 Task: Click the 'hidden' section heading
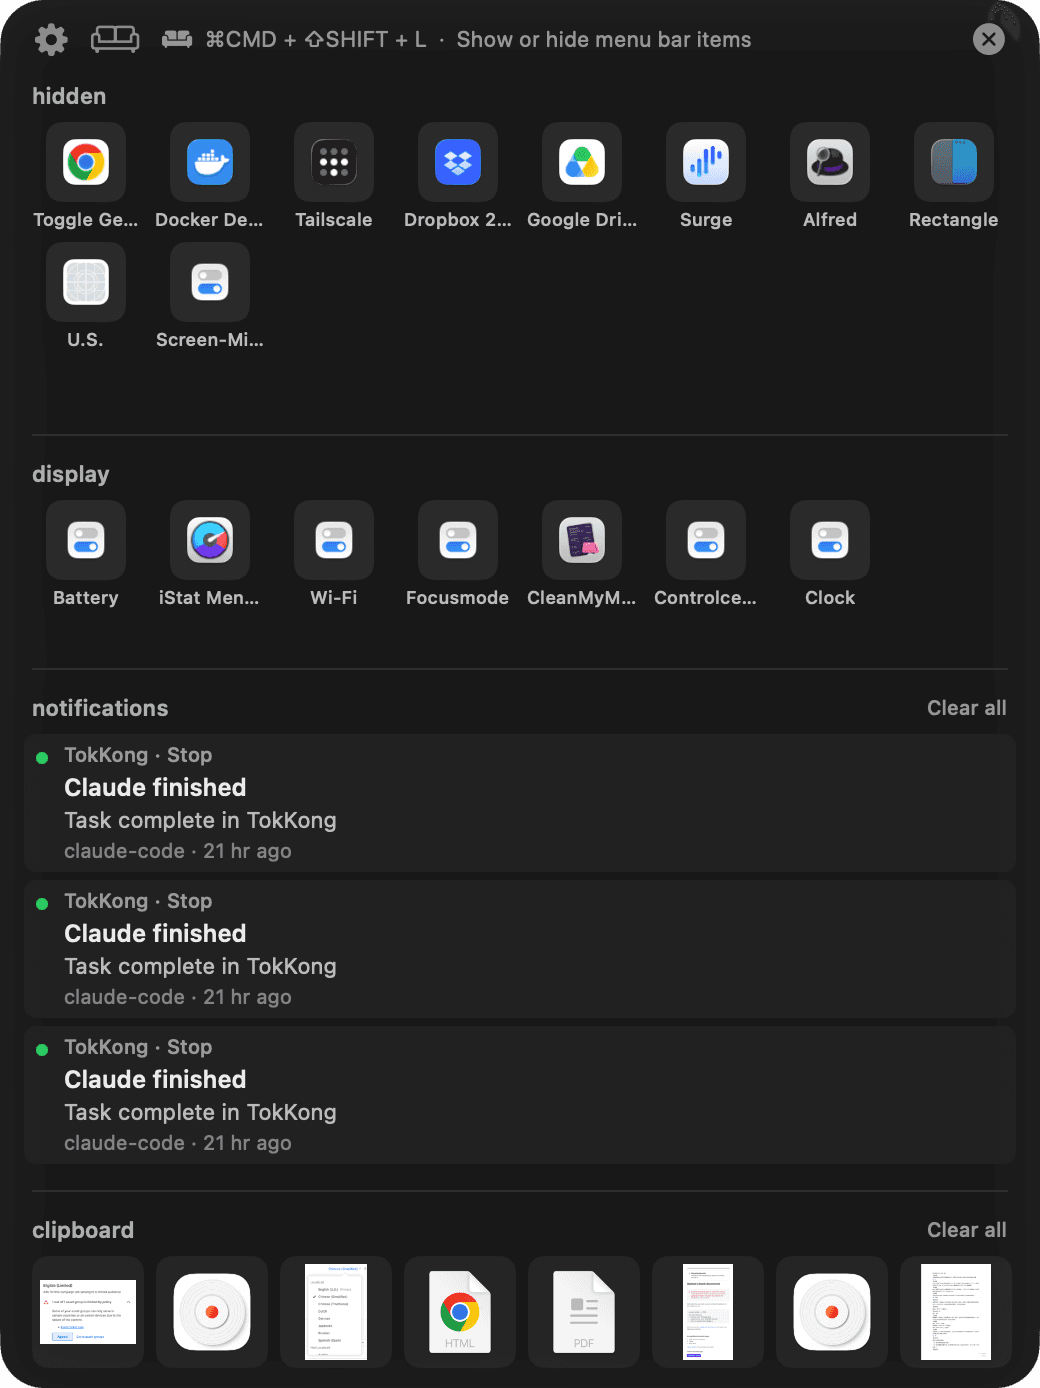[x=69, y=96]
